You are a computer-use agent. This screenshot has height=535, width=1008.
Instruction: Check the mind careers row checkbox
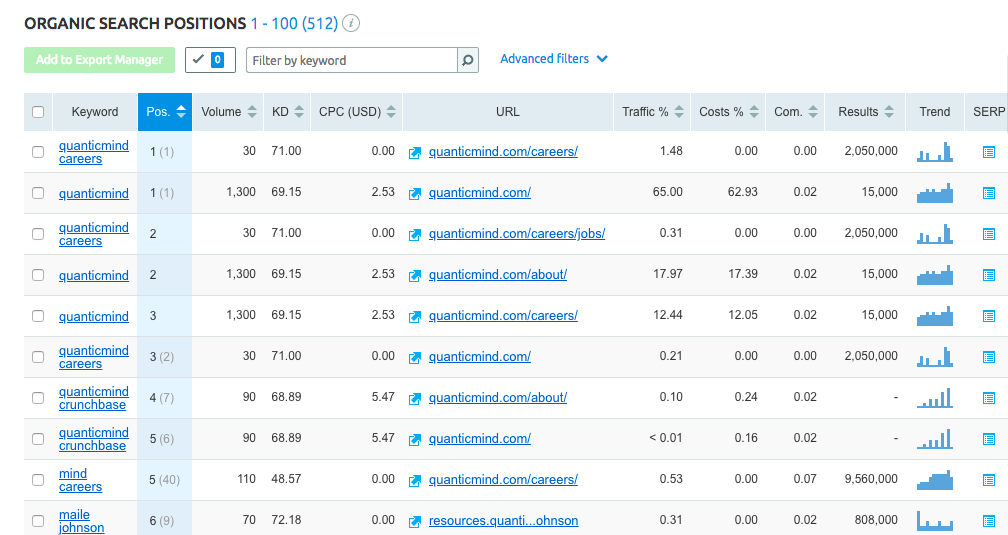(38, 480)
